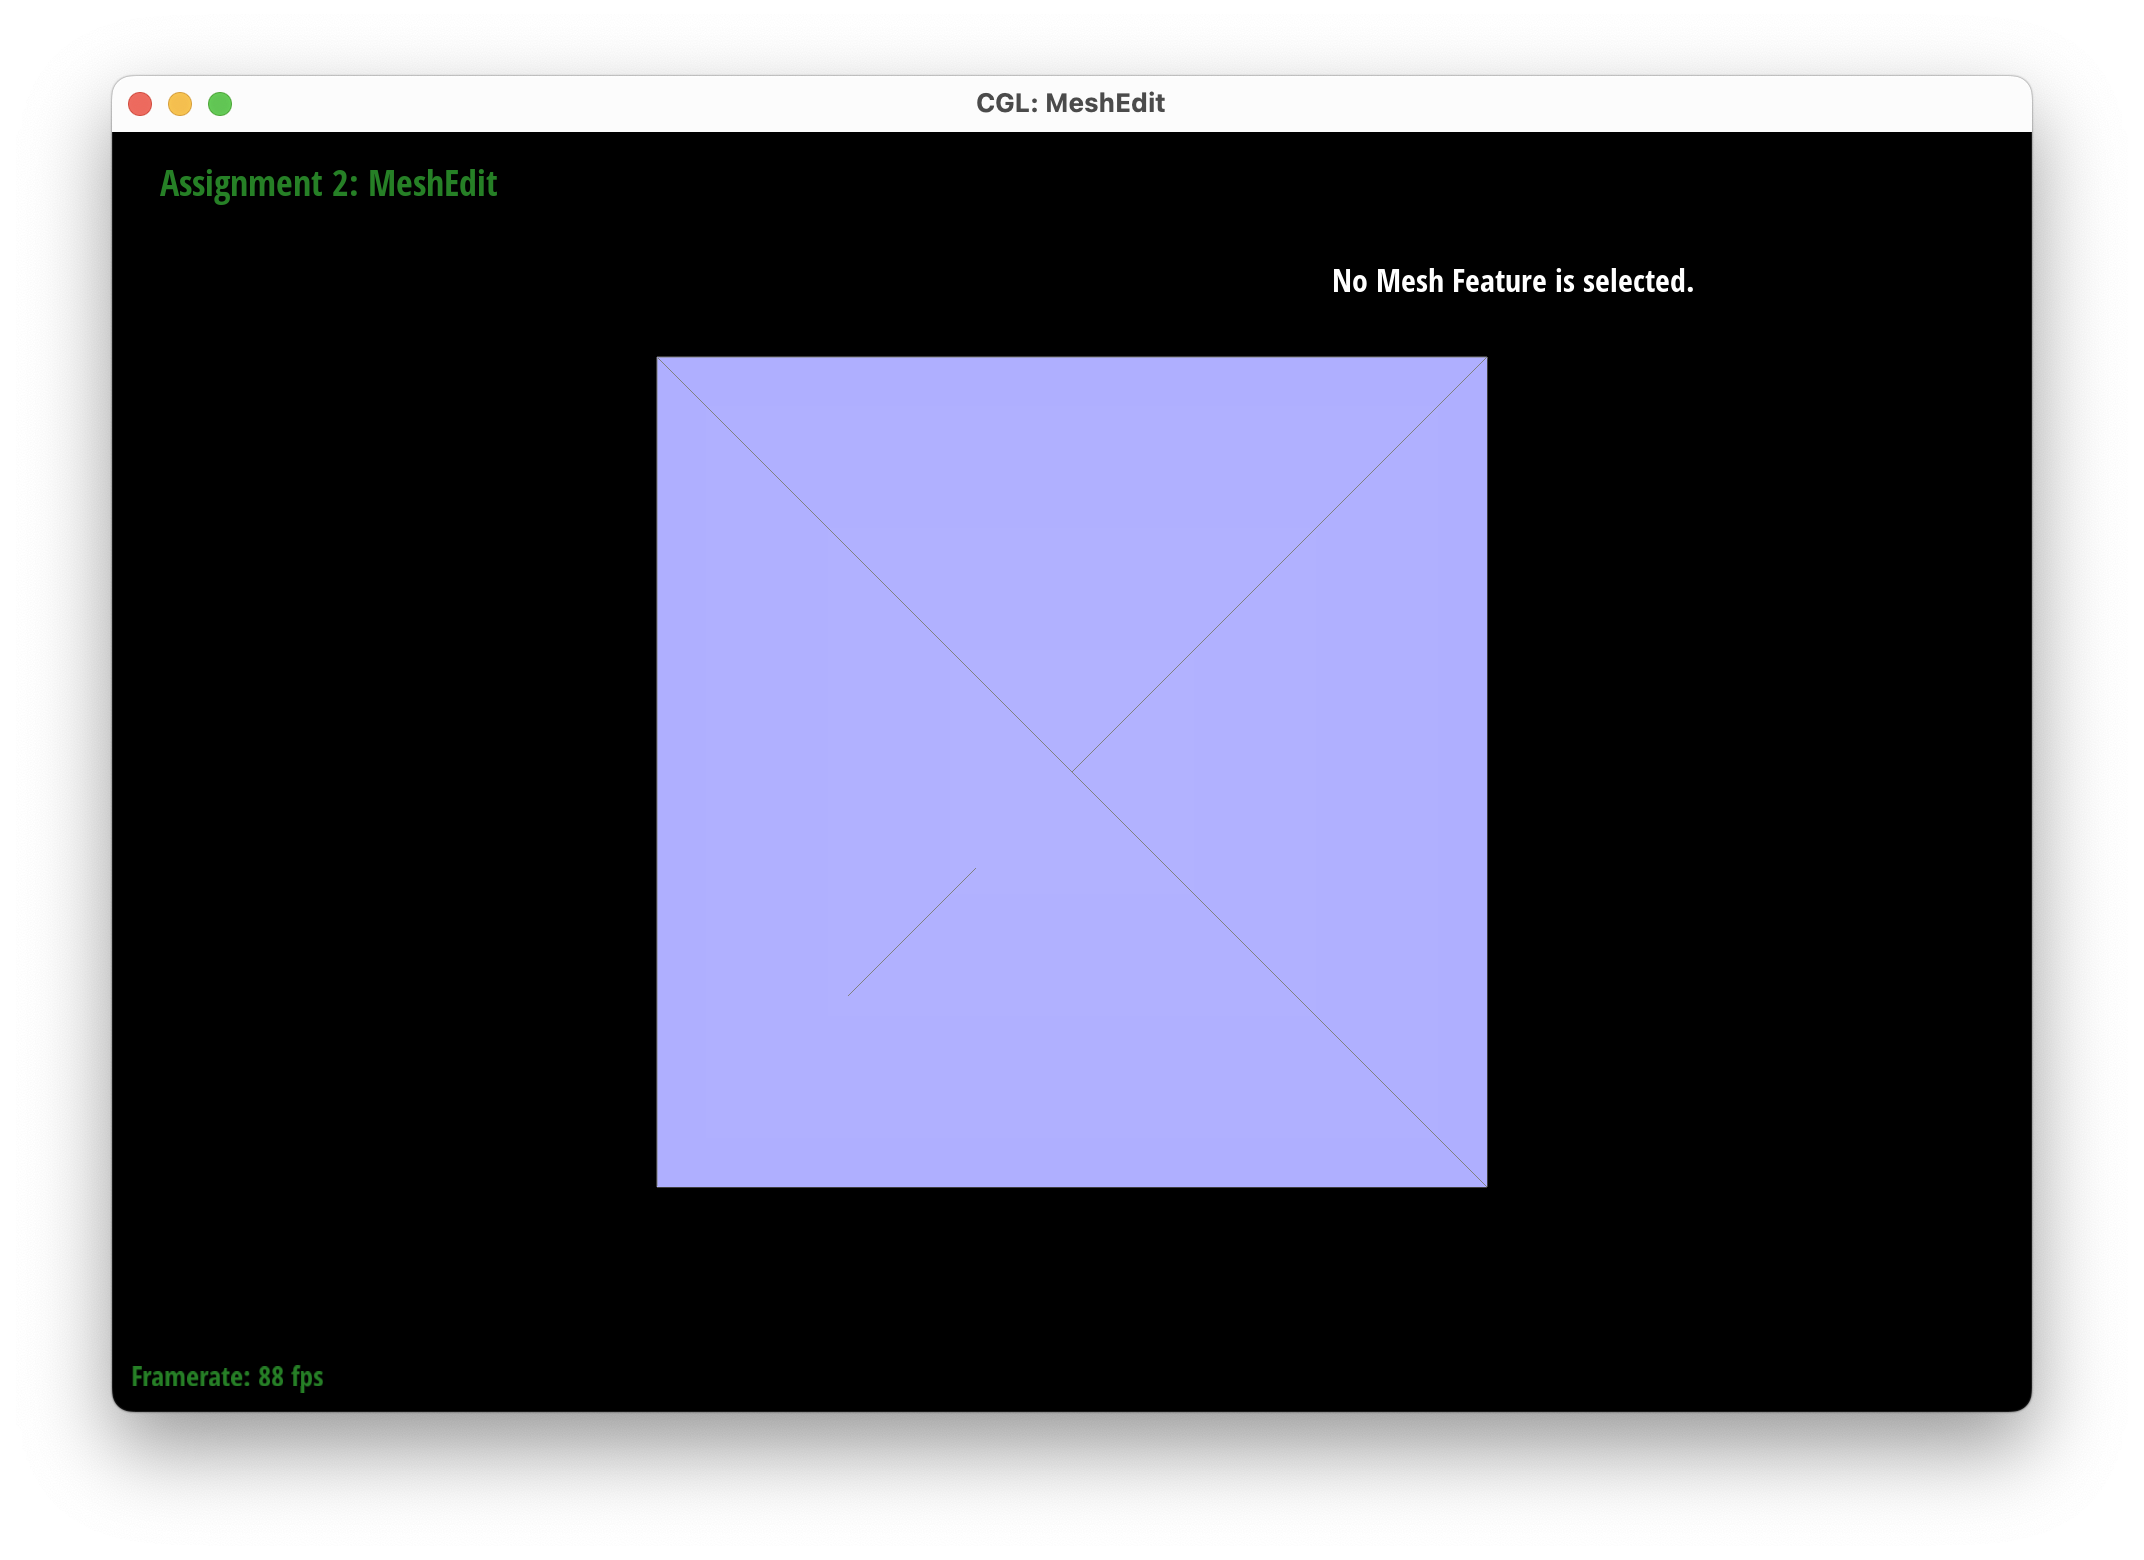Click the CGL: MeshEdit title bar text
This screenshot has width=2144, height=1560.
tap(1071, 102)
